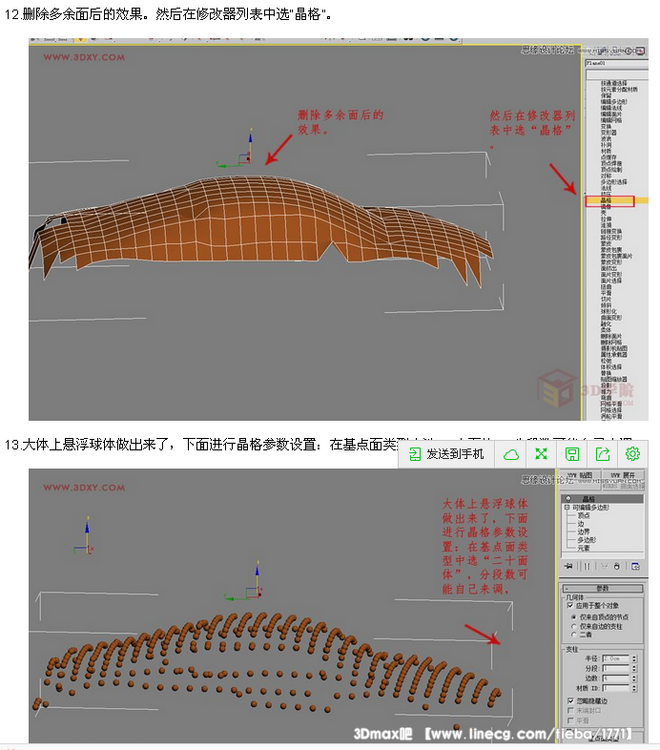Click the green fullscreen expand icon
Image resolution: width=660 pixels, height=750 pixels.
click(541, 454)
